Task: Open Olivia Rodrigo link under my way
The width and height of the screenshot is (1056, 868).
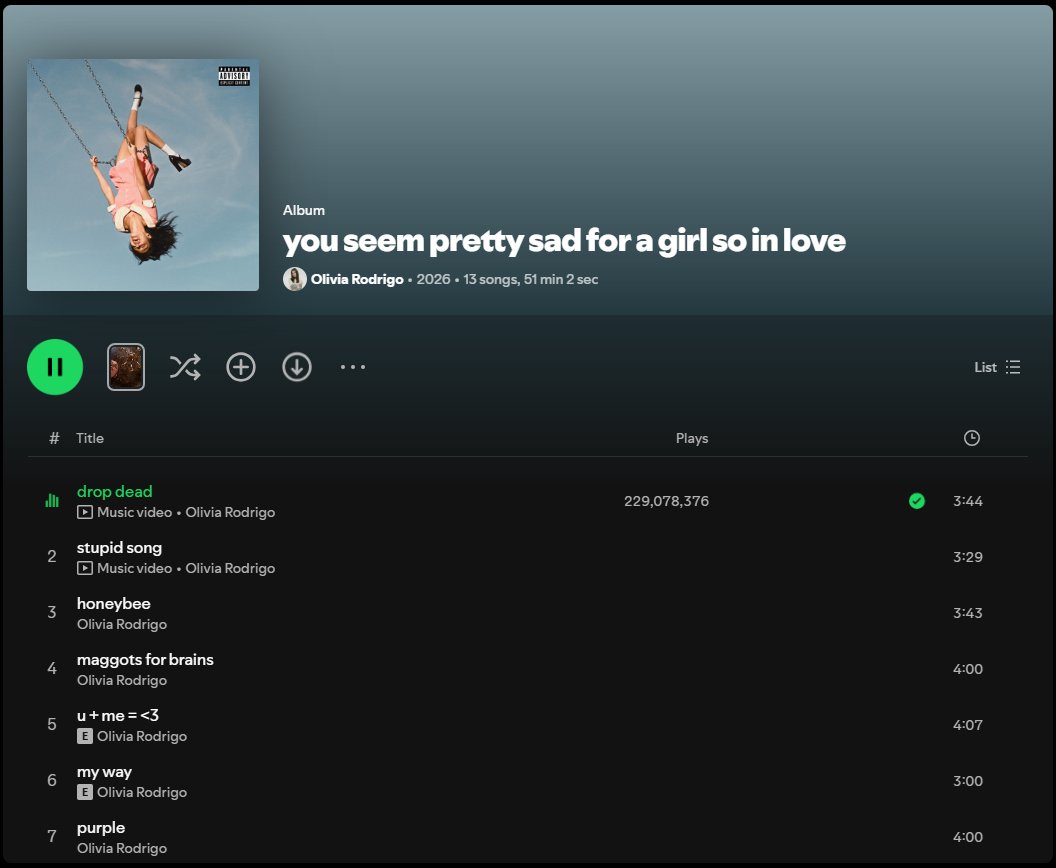Action: coord(142,792)
